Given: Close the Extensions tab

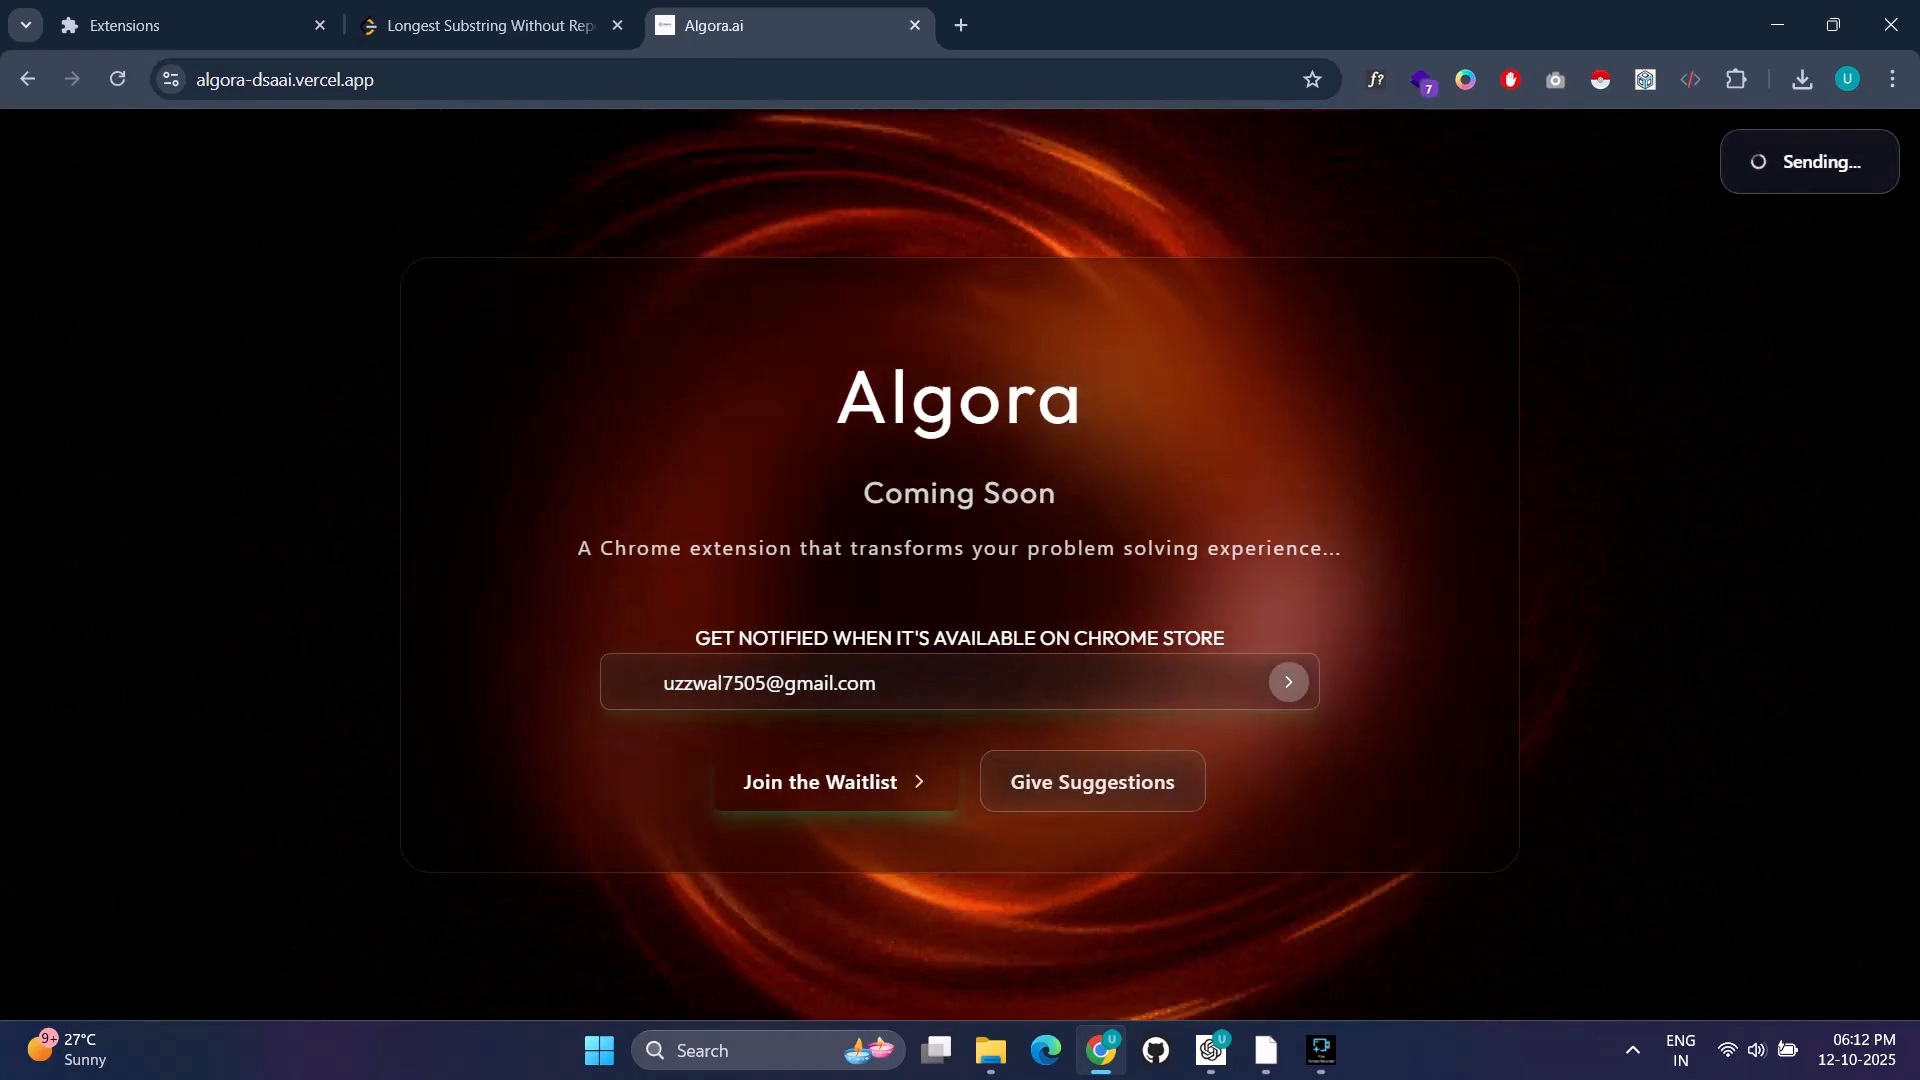Looking at the screenshot, I should click(x=320, y=25).
